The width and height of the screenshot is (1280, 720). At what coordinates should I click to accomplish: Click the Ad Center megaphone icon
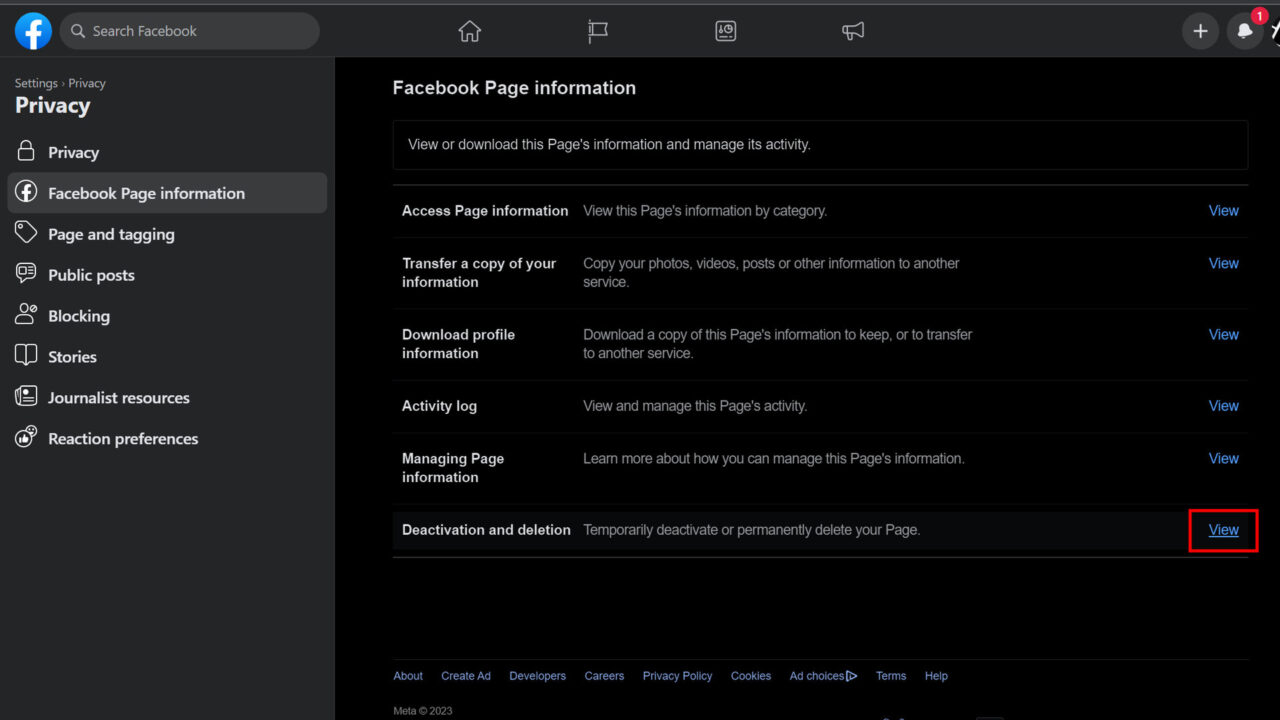click(x=852, y=31)
